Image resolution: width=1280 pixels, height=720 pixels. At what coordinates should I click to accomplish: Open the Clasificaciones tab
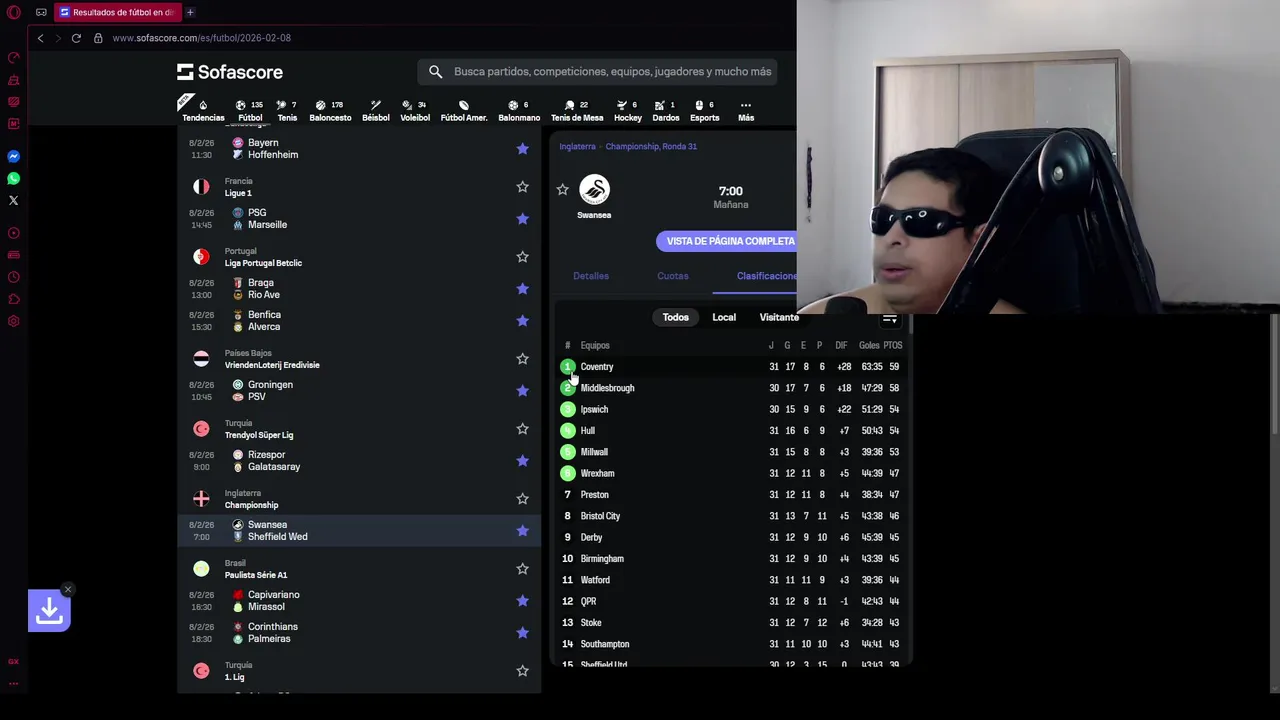[x=766, y=276]
